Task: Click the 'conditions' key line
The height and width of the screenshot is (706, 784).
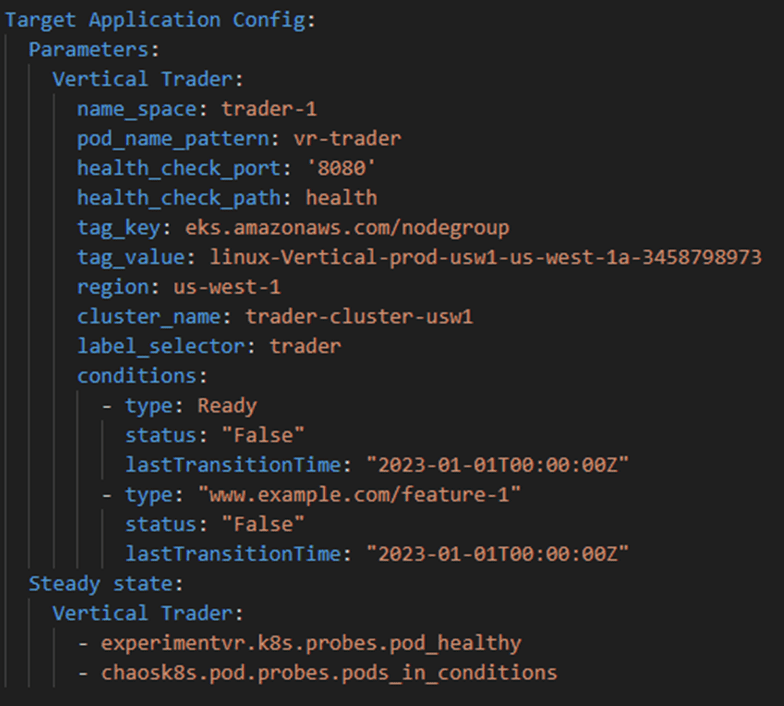Action: pyautogui.click(x=137, y=376)
